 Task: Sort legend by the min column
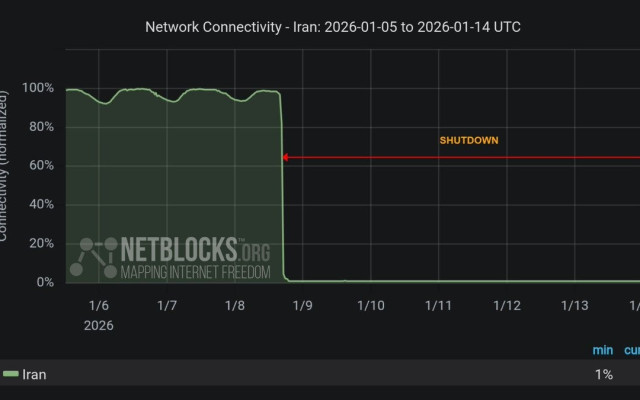point(601,350)
